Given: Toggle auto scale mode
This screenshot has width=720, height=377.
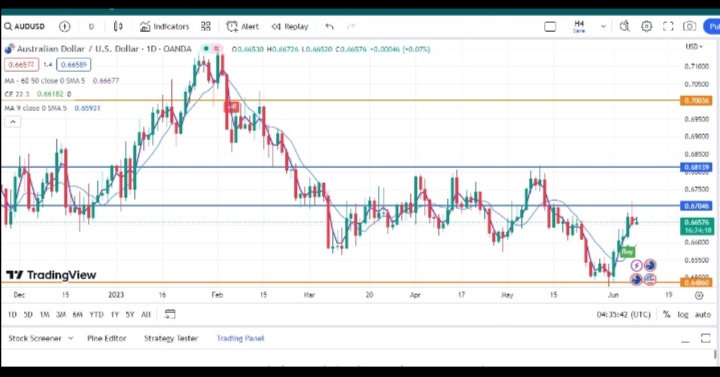Looking at the screenshot, I should (x=703, y=315).
